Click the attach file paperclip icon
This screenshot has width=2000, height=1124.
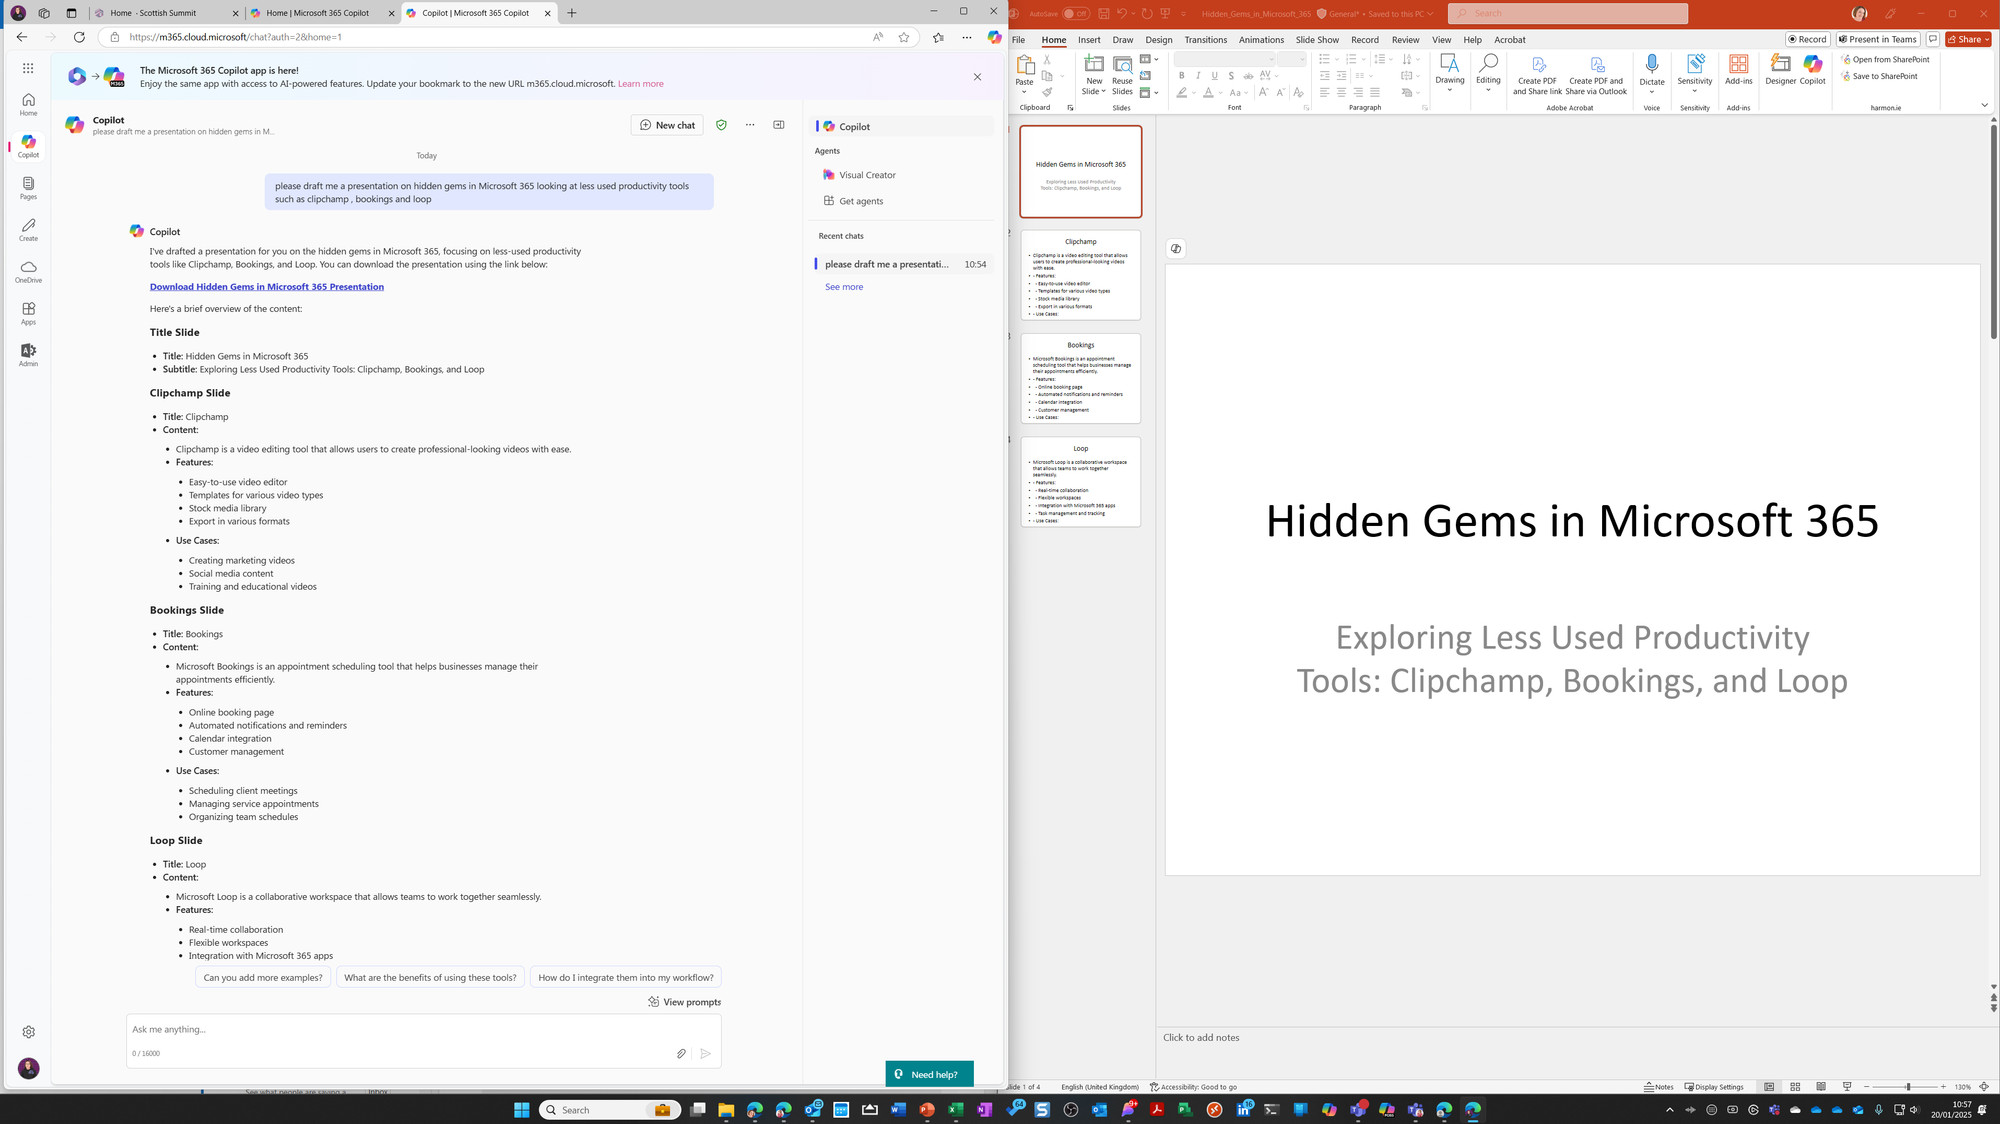681,1053
